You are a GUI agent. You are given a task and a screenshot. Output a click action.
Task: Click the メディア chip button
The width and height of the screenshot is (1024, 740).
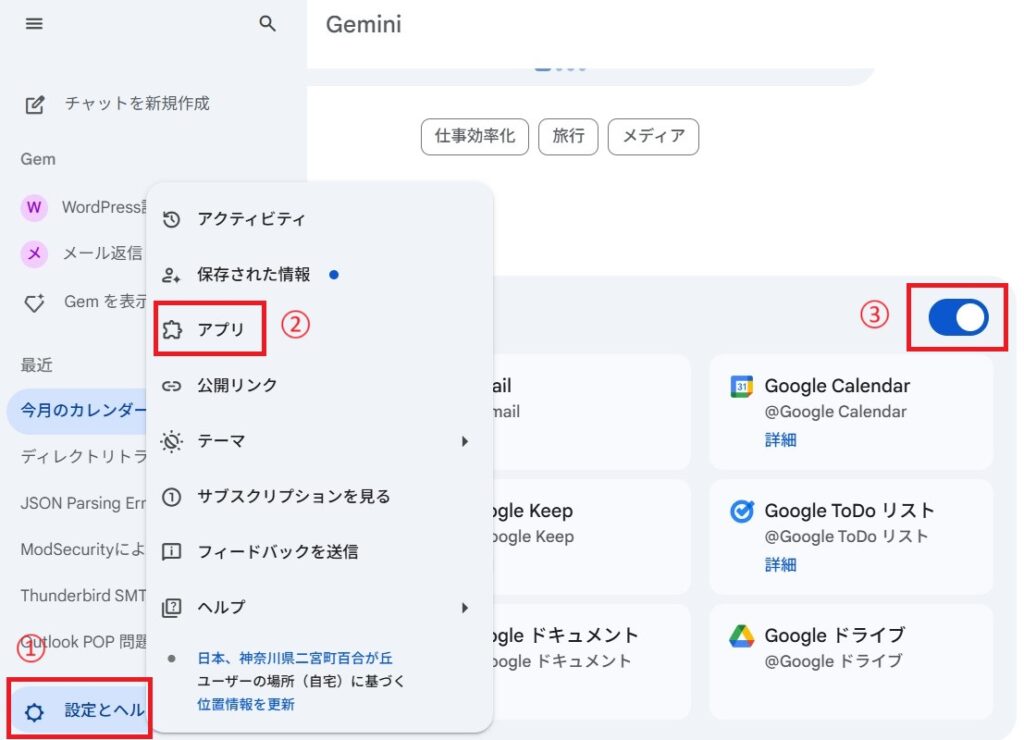click(653, 137)
